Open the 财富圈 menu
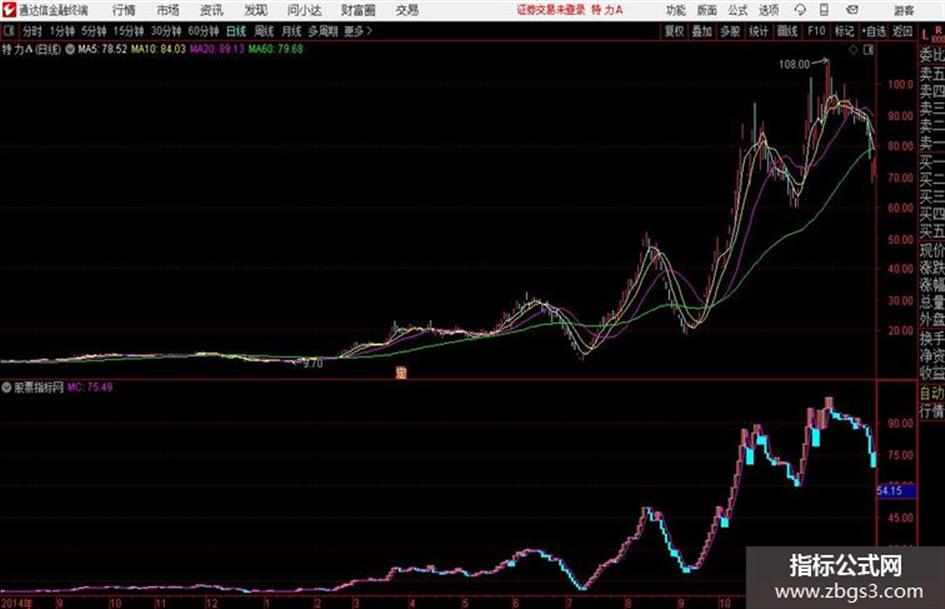Image resolution: width=945 pixels, height=609 pixels. click(358, 10)
